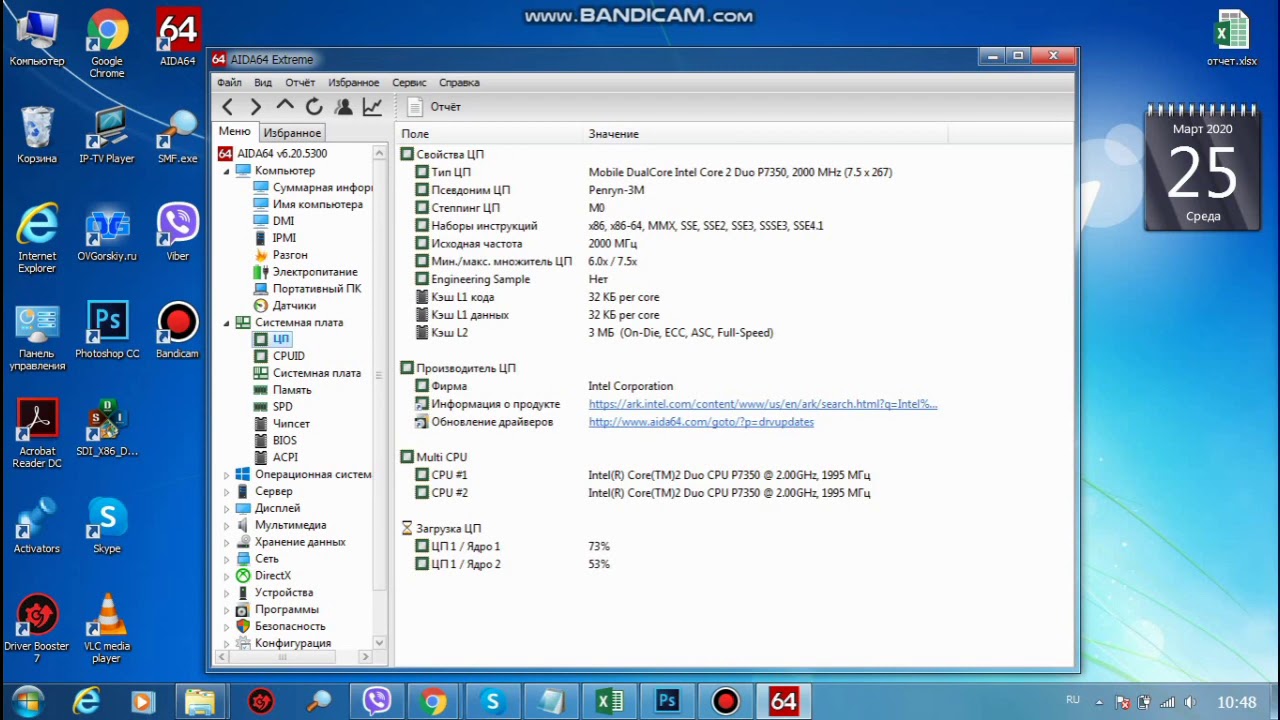Image resolution: width=1280 pixels, height=720 pixels.
Task: Expand the Мультимедиа tree node
Action: coord(226,526)
